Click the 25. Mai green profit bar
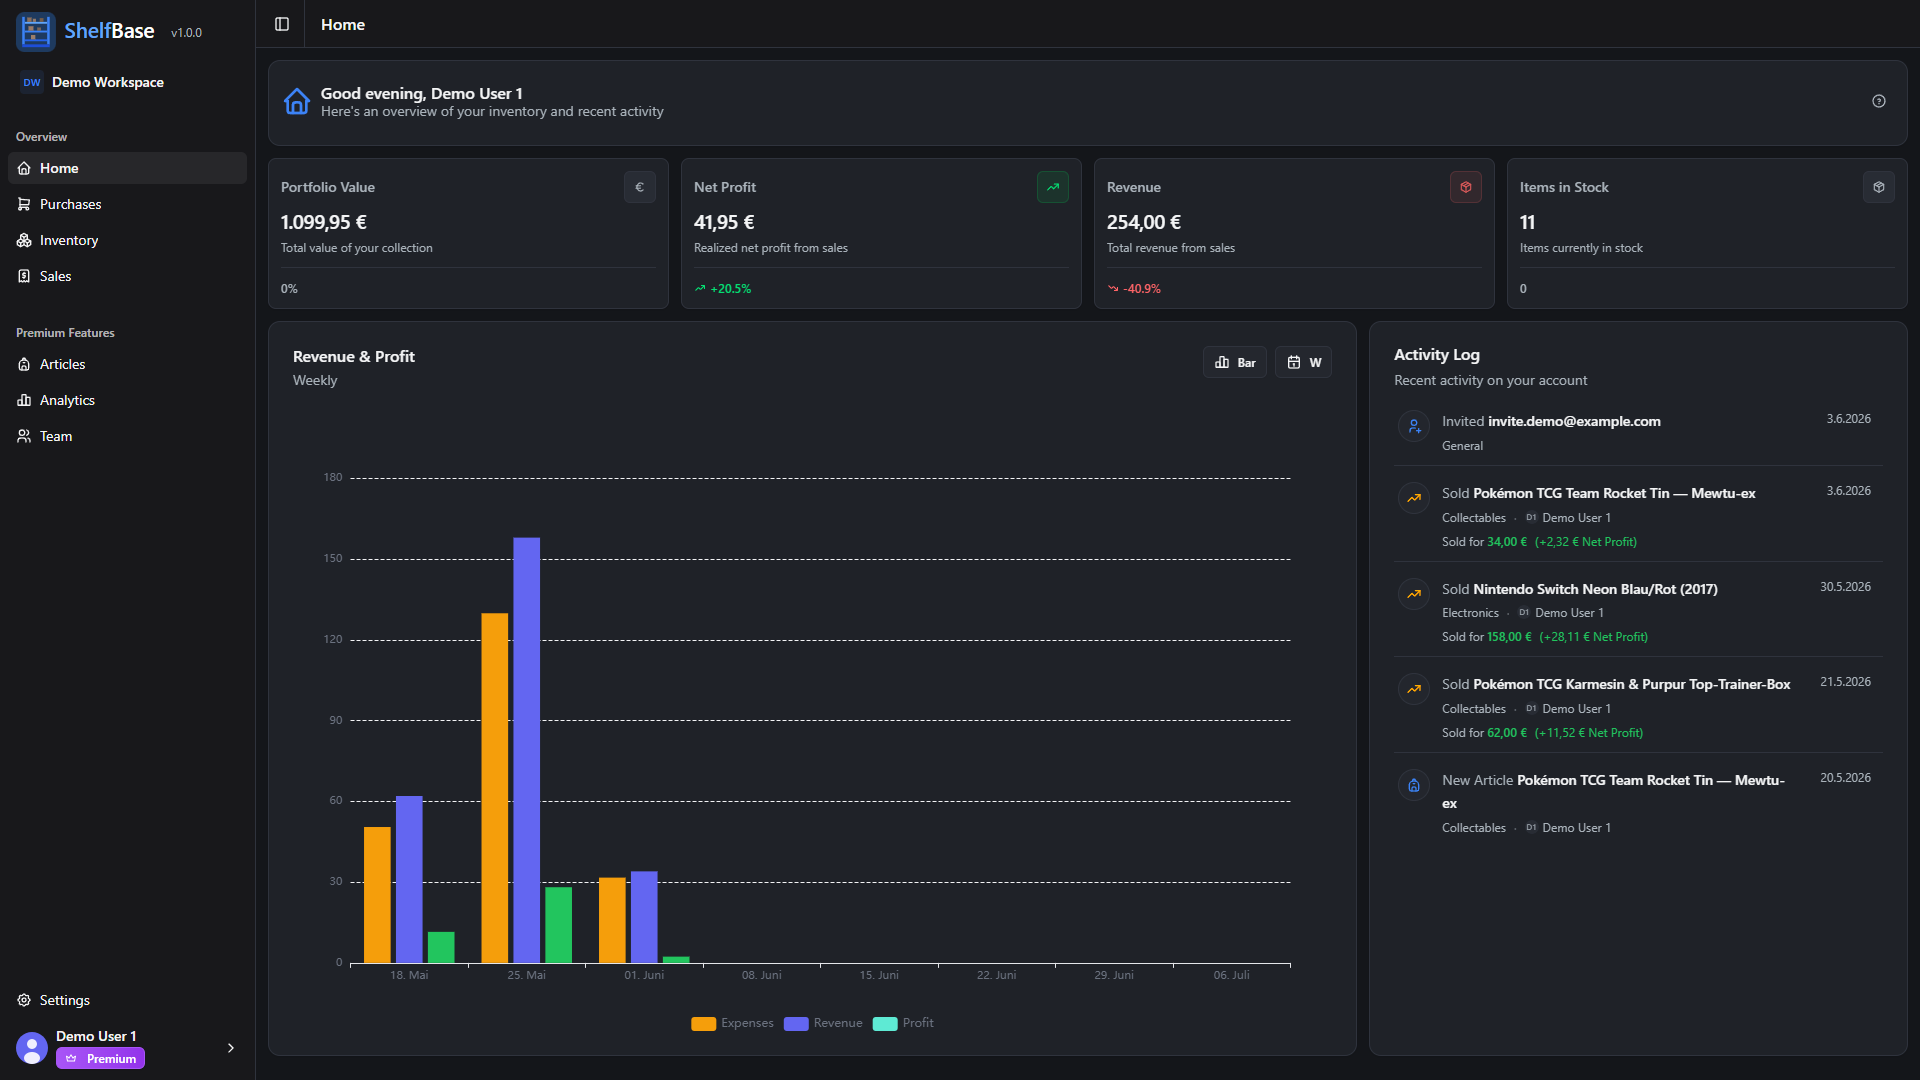This screenshot has height=1080, width=1920. (559, 925)
